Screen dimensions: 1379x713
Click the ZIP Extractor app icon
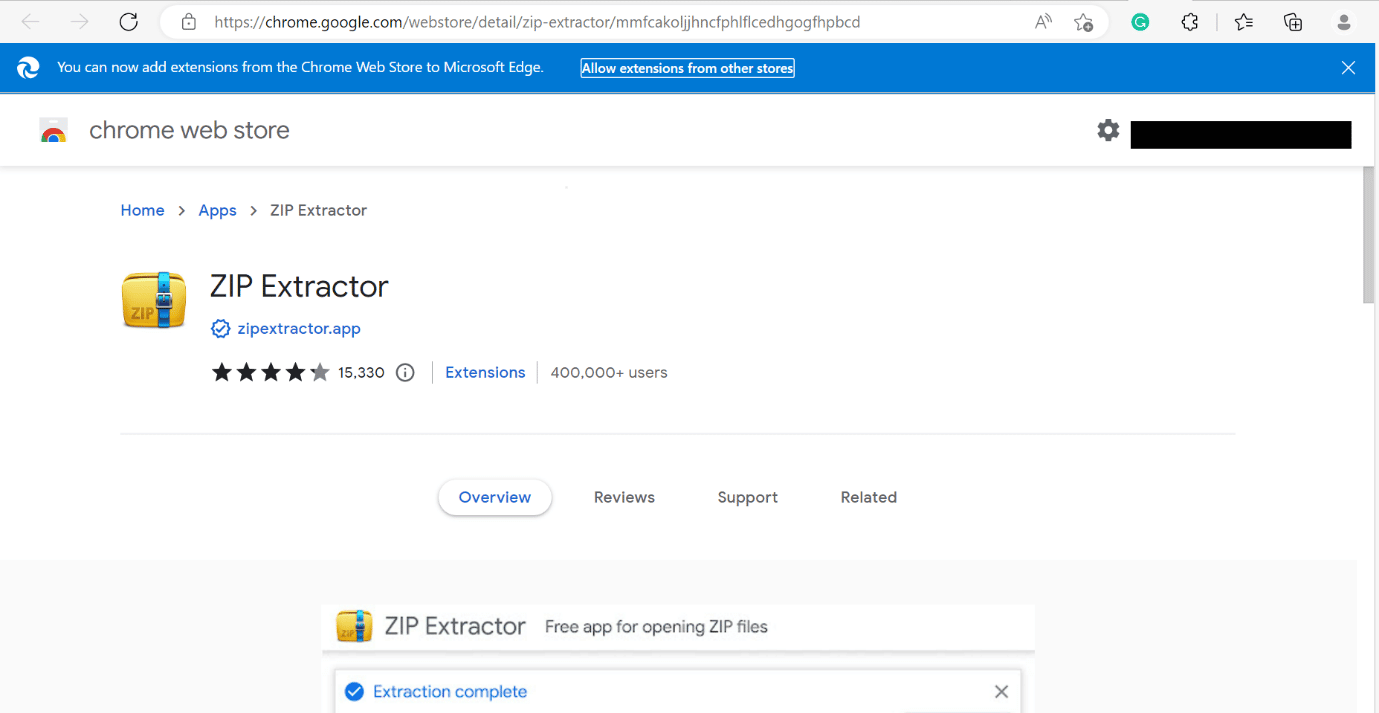click(x=154, y=300)
